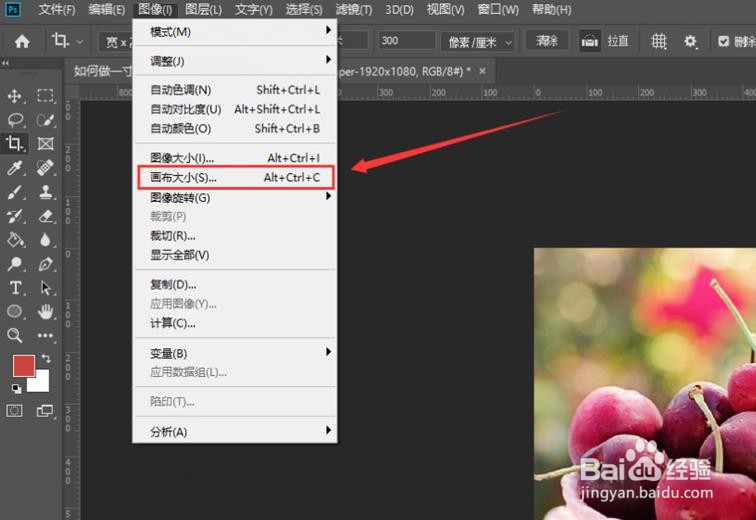Toggle the Delete Cropped Pixels checkbox

pyautogui.click(x=723, y=41)
